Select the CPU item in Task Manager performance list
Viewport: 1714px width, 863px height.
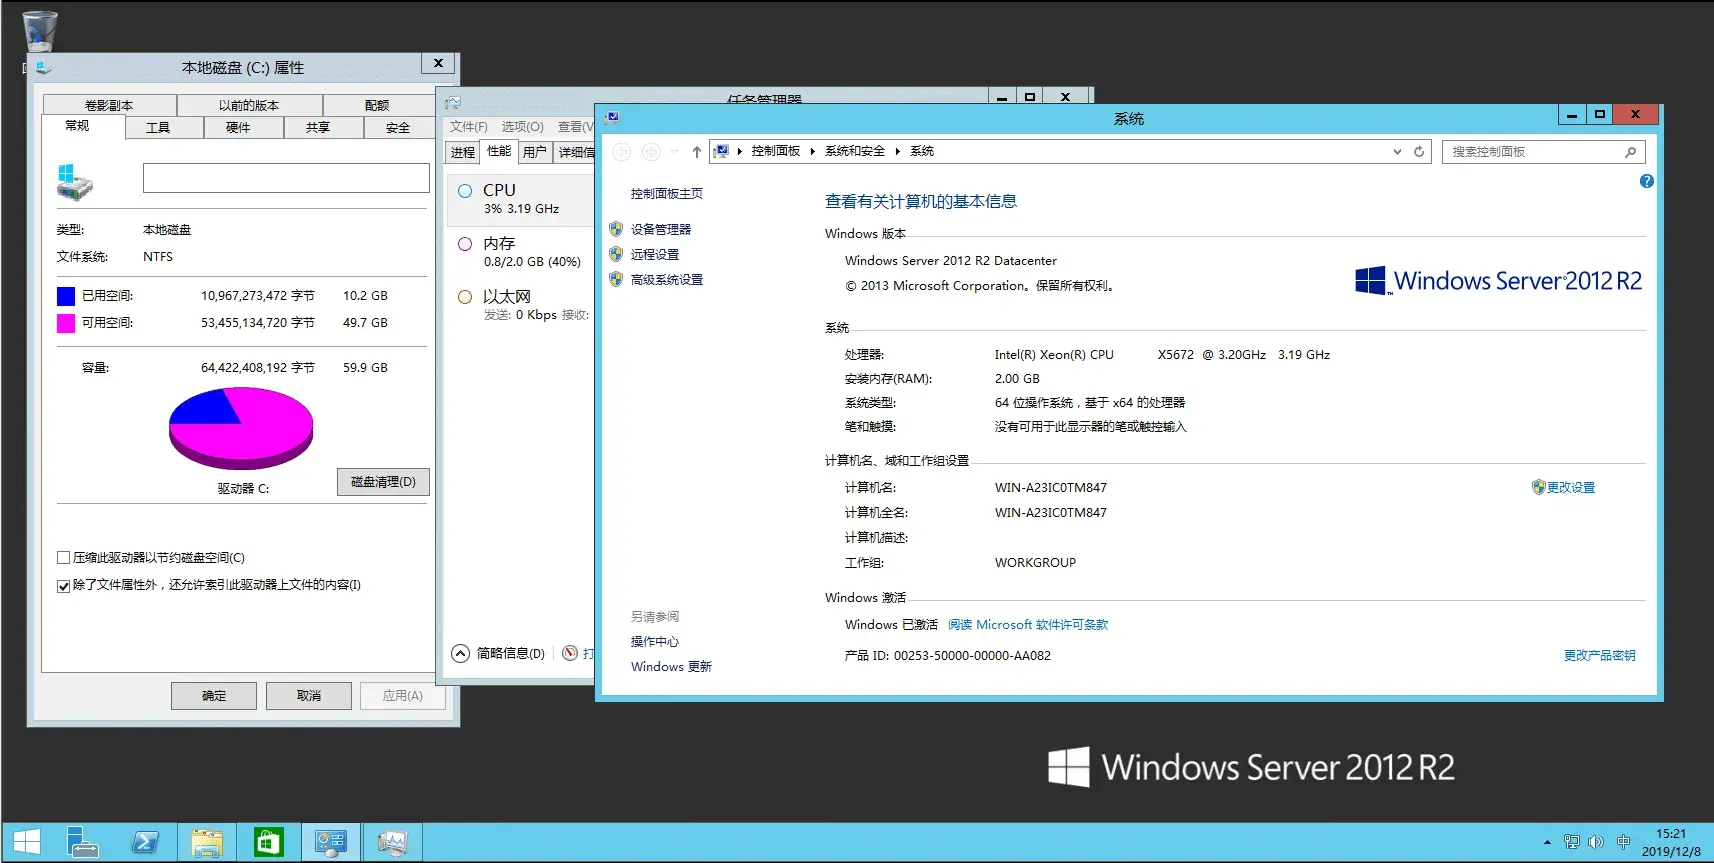click(x=521, y=198)
